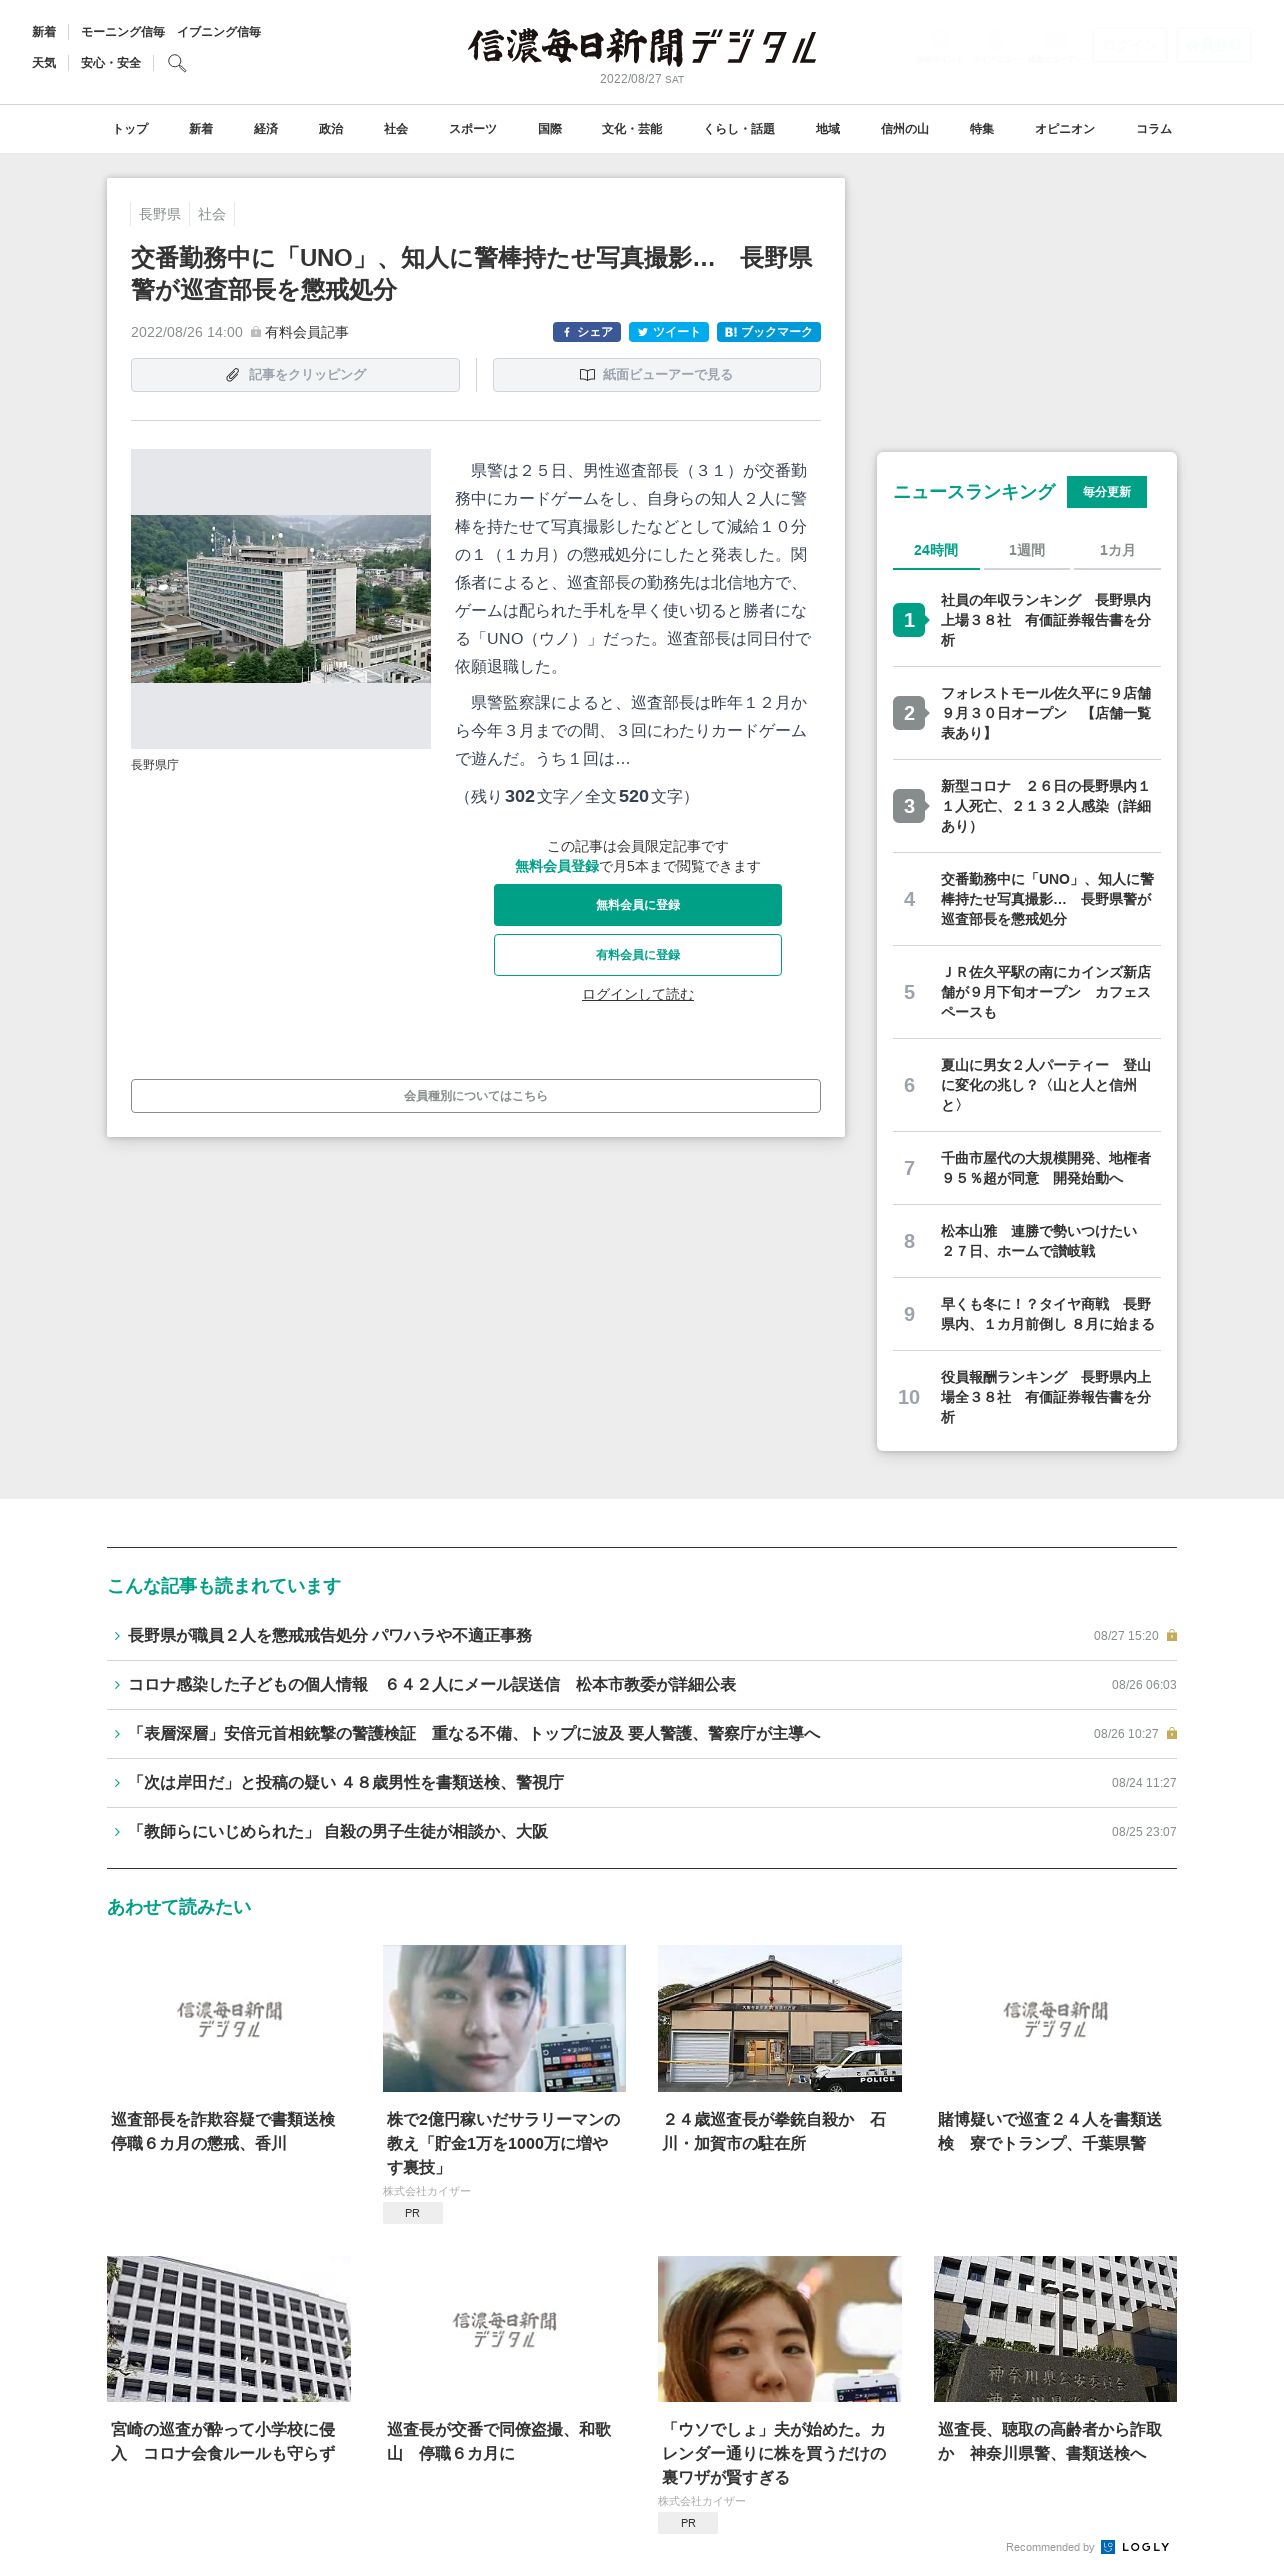Open 長野県が職員２人を懲戒戒告処分 article

tap(330, 1635)
